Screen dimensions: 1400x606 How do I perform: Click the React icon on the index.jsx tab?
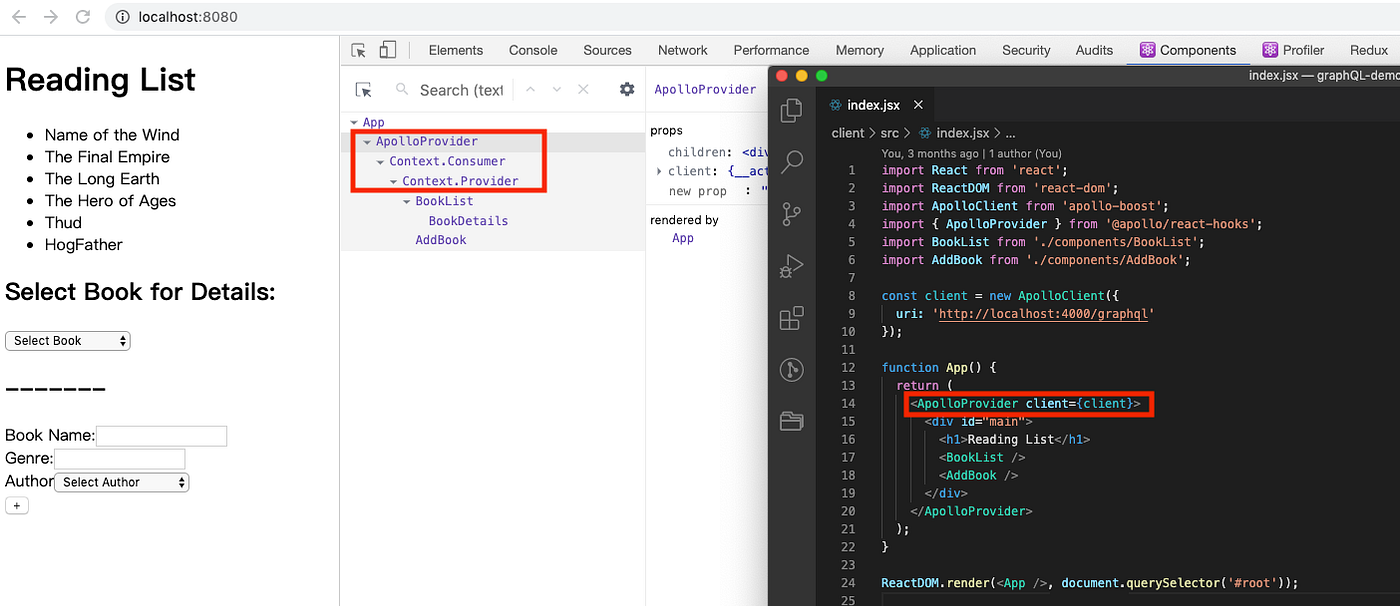click(x=837, y=105)
